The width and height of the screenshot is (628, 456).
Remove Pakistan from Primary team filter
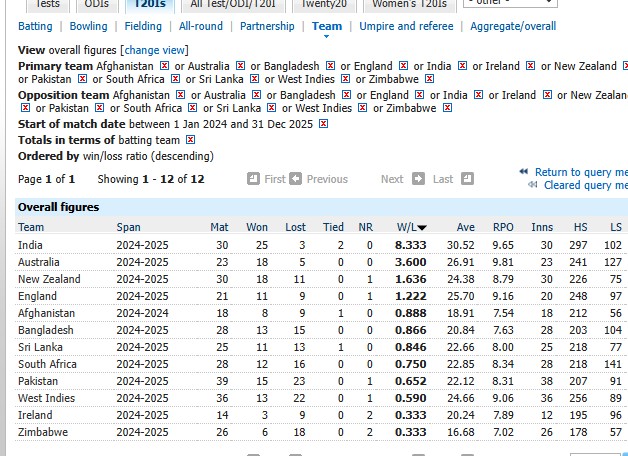(x=82, y=78)
